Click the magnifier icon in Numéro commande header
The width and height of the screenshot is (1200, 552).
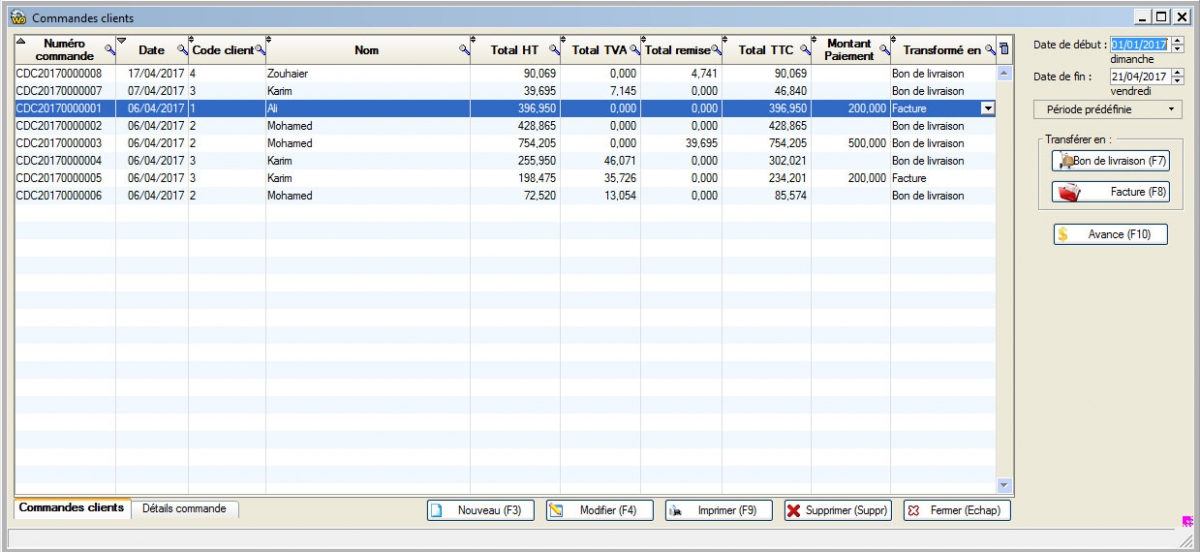pos(109,50)
